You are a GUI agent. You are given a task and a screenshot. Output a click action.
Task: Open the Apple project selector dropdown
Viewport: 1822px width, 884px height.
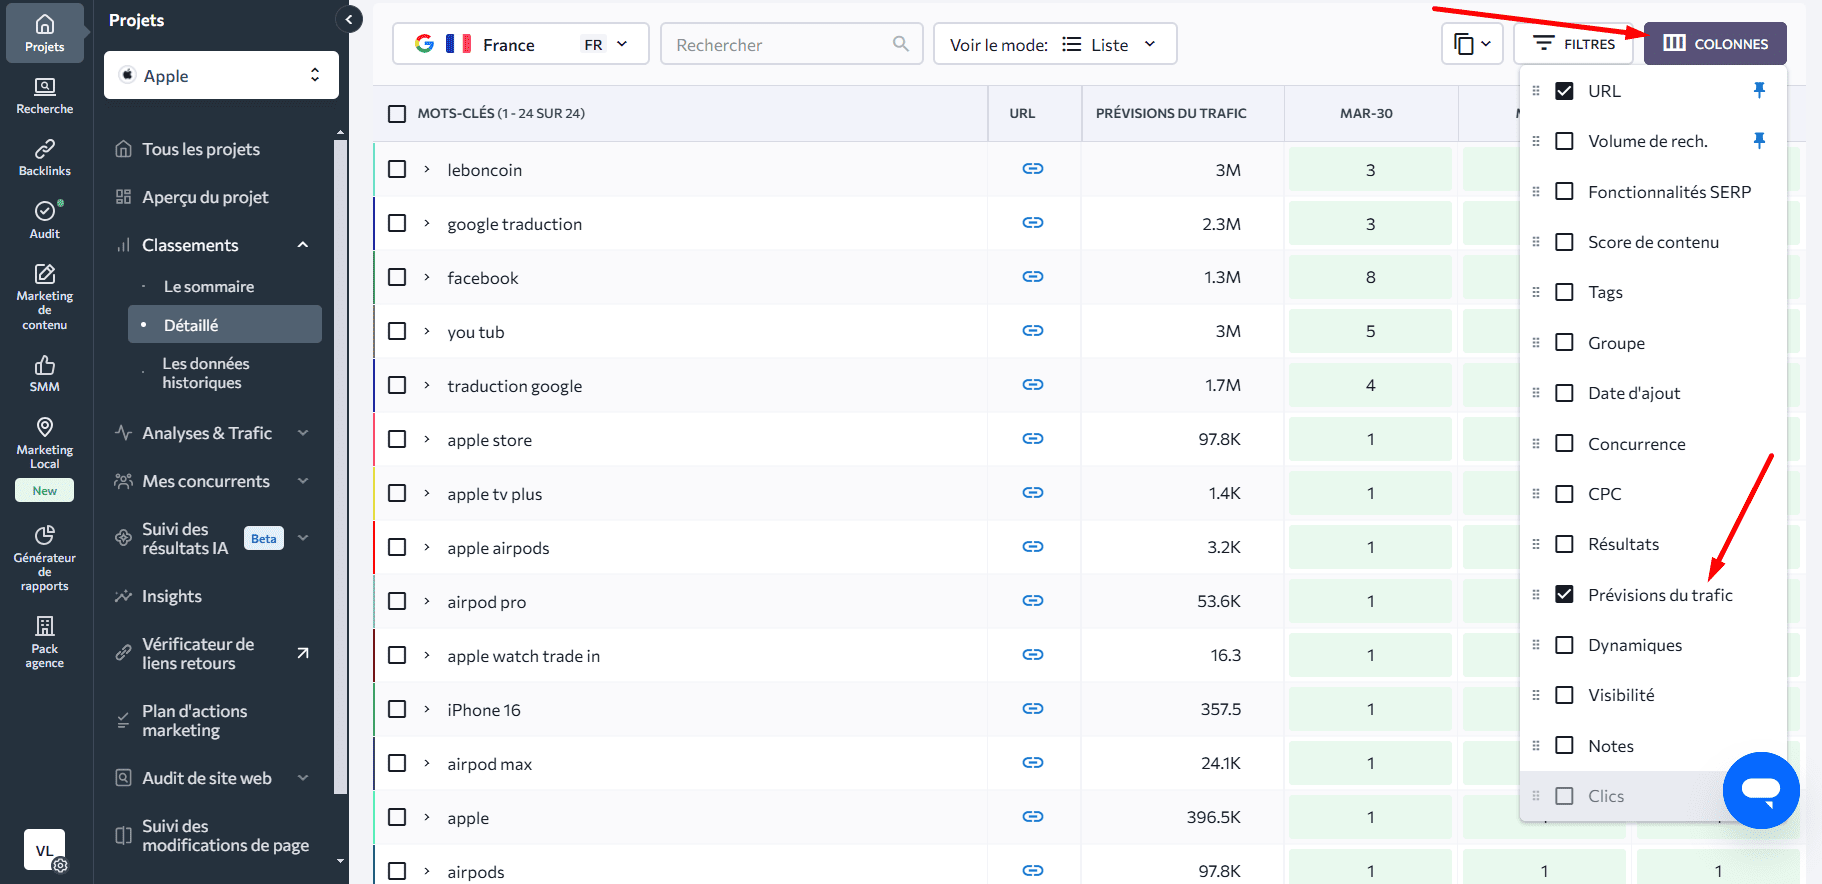[x=221, y=75]
